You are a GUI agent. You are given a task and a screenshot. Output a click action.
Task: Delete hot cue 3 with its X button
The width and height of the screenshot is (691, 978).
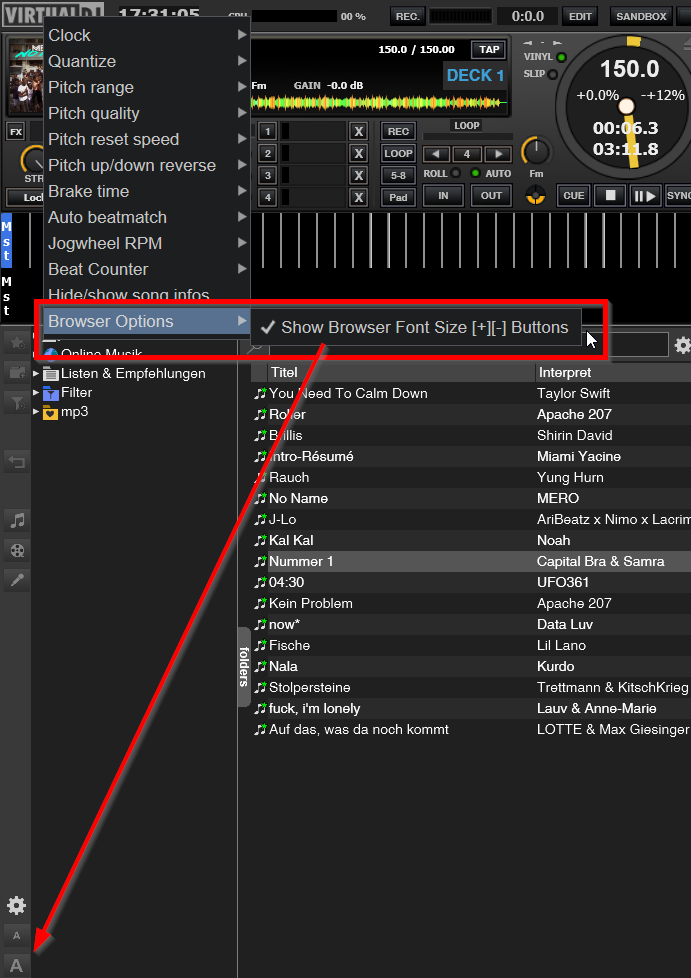(358, 176)
